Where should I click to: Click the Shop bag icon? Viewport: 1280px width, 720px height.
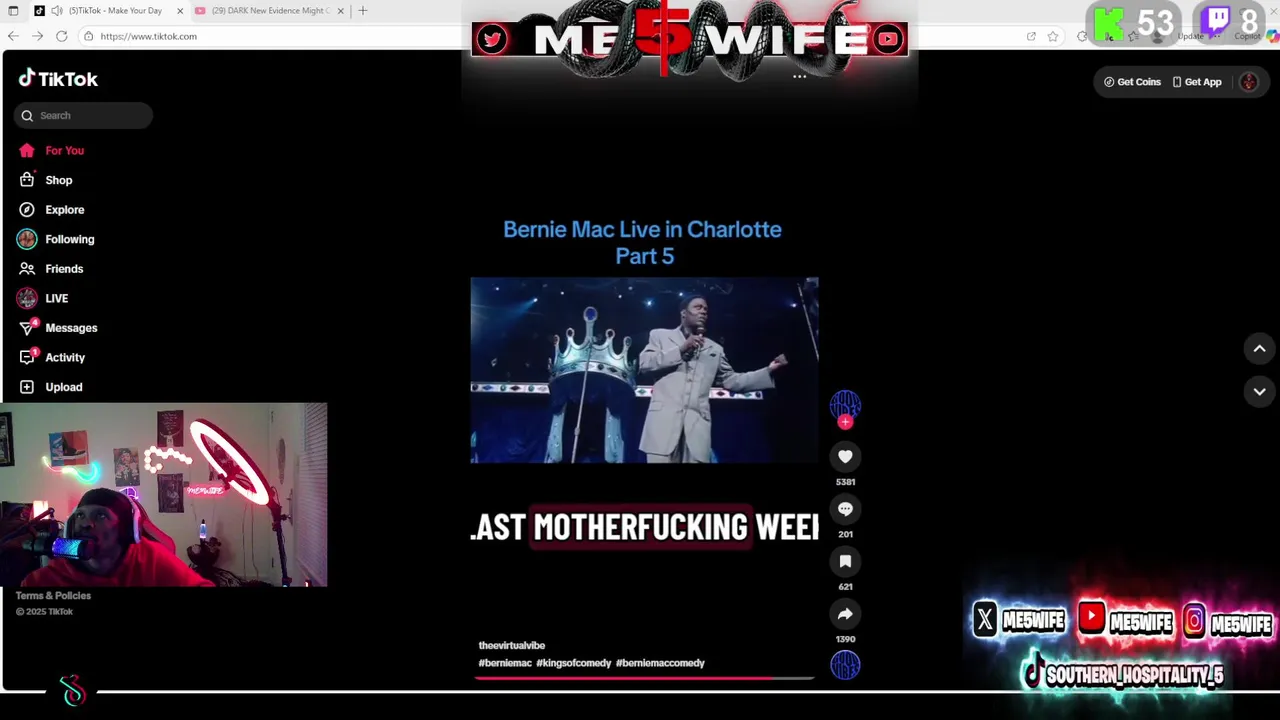(x=27, y=180)
